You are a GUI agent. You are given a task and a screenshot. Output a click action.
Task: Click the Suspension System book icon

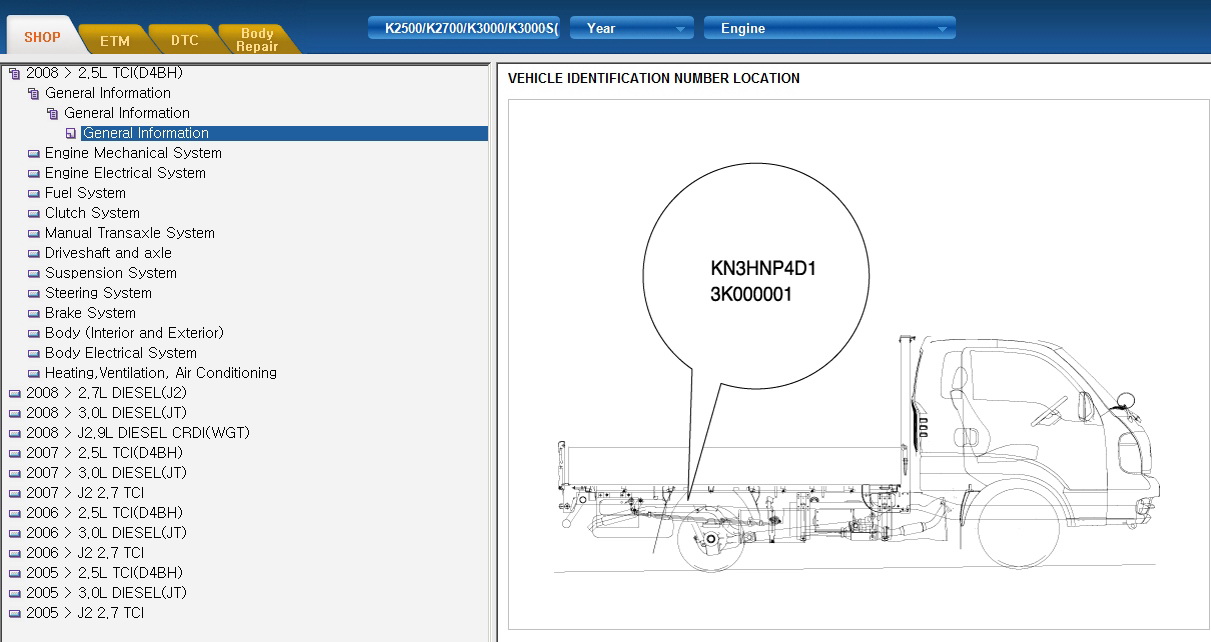click(33, 273)
